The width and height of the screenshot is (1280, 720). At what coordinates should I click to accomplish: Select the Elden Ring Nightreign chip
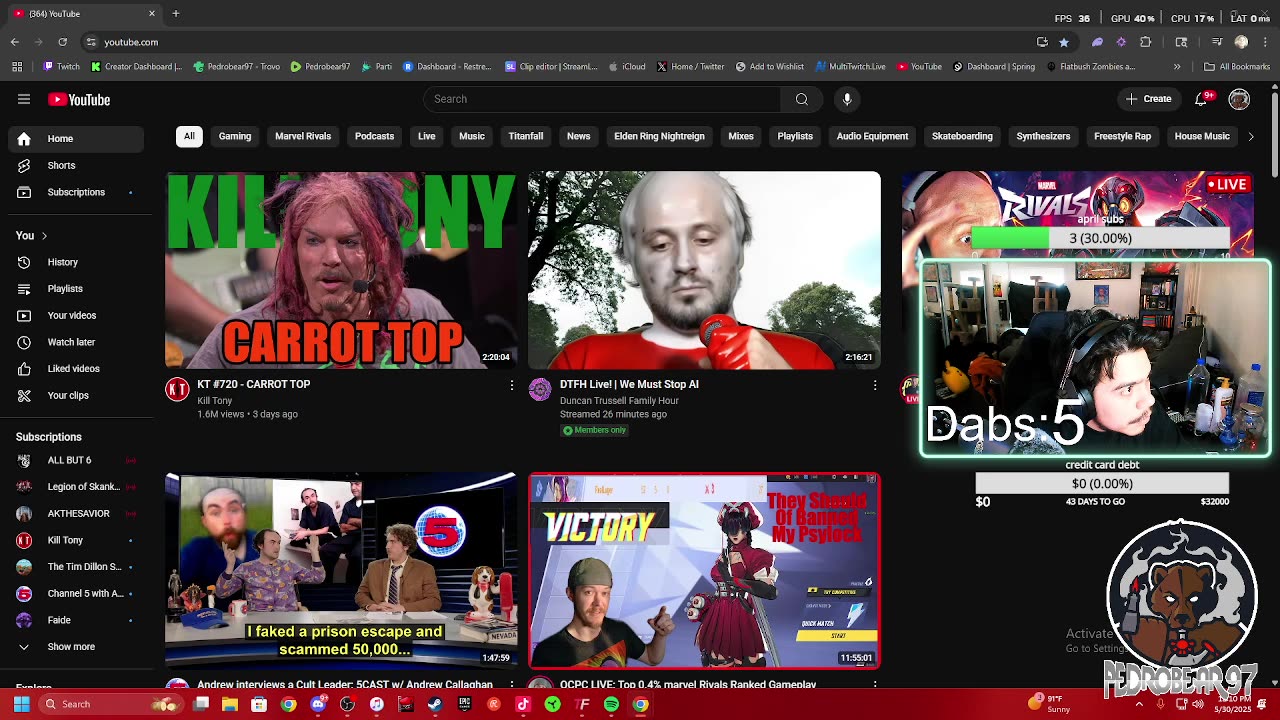tap(659, 136)
